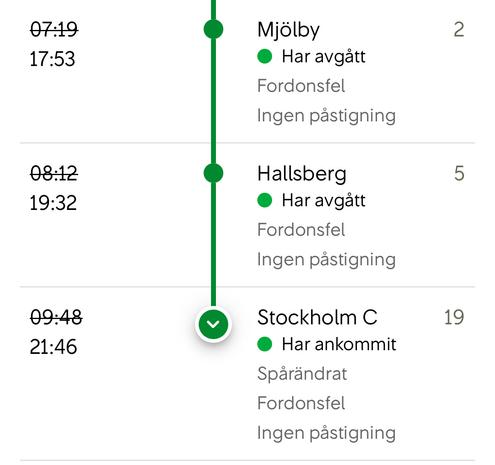Tap track number 5 for Hallsberg
495x465 pixels.
[459, 173]
